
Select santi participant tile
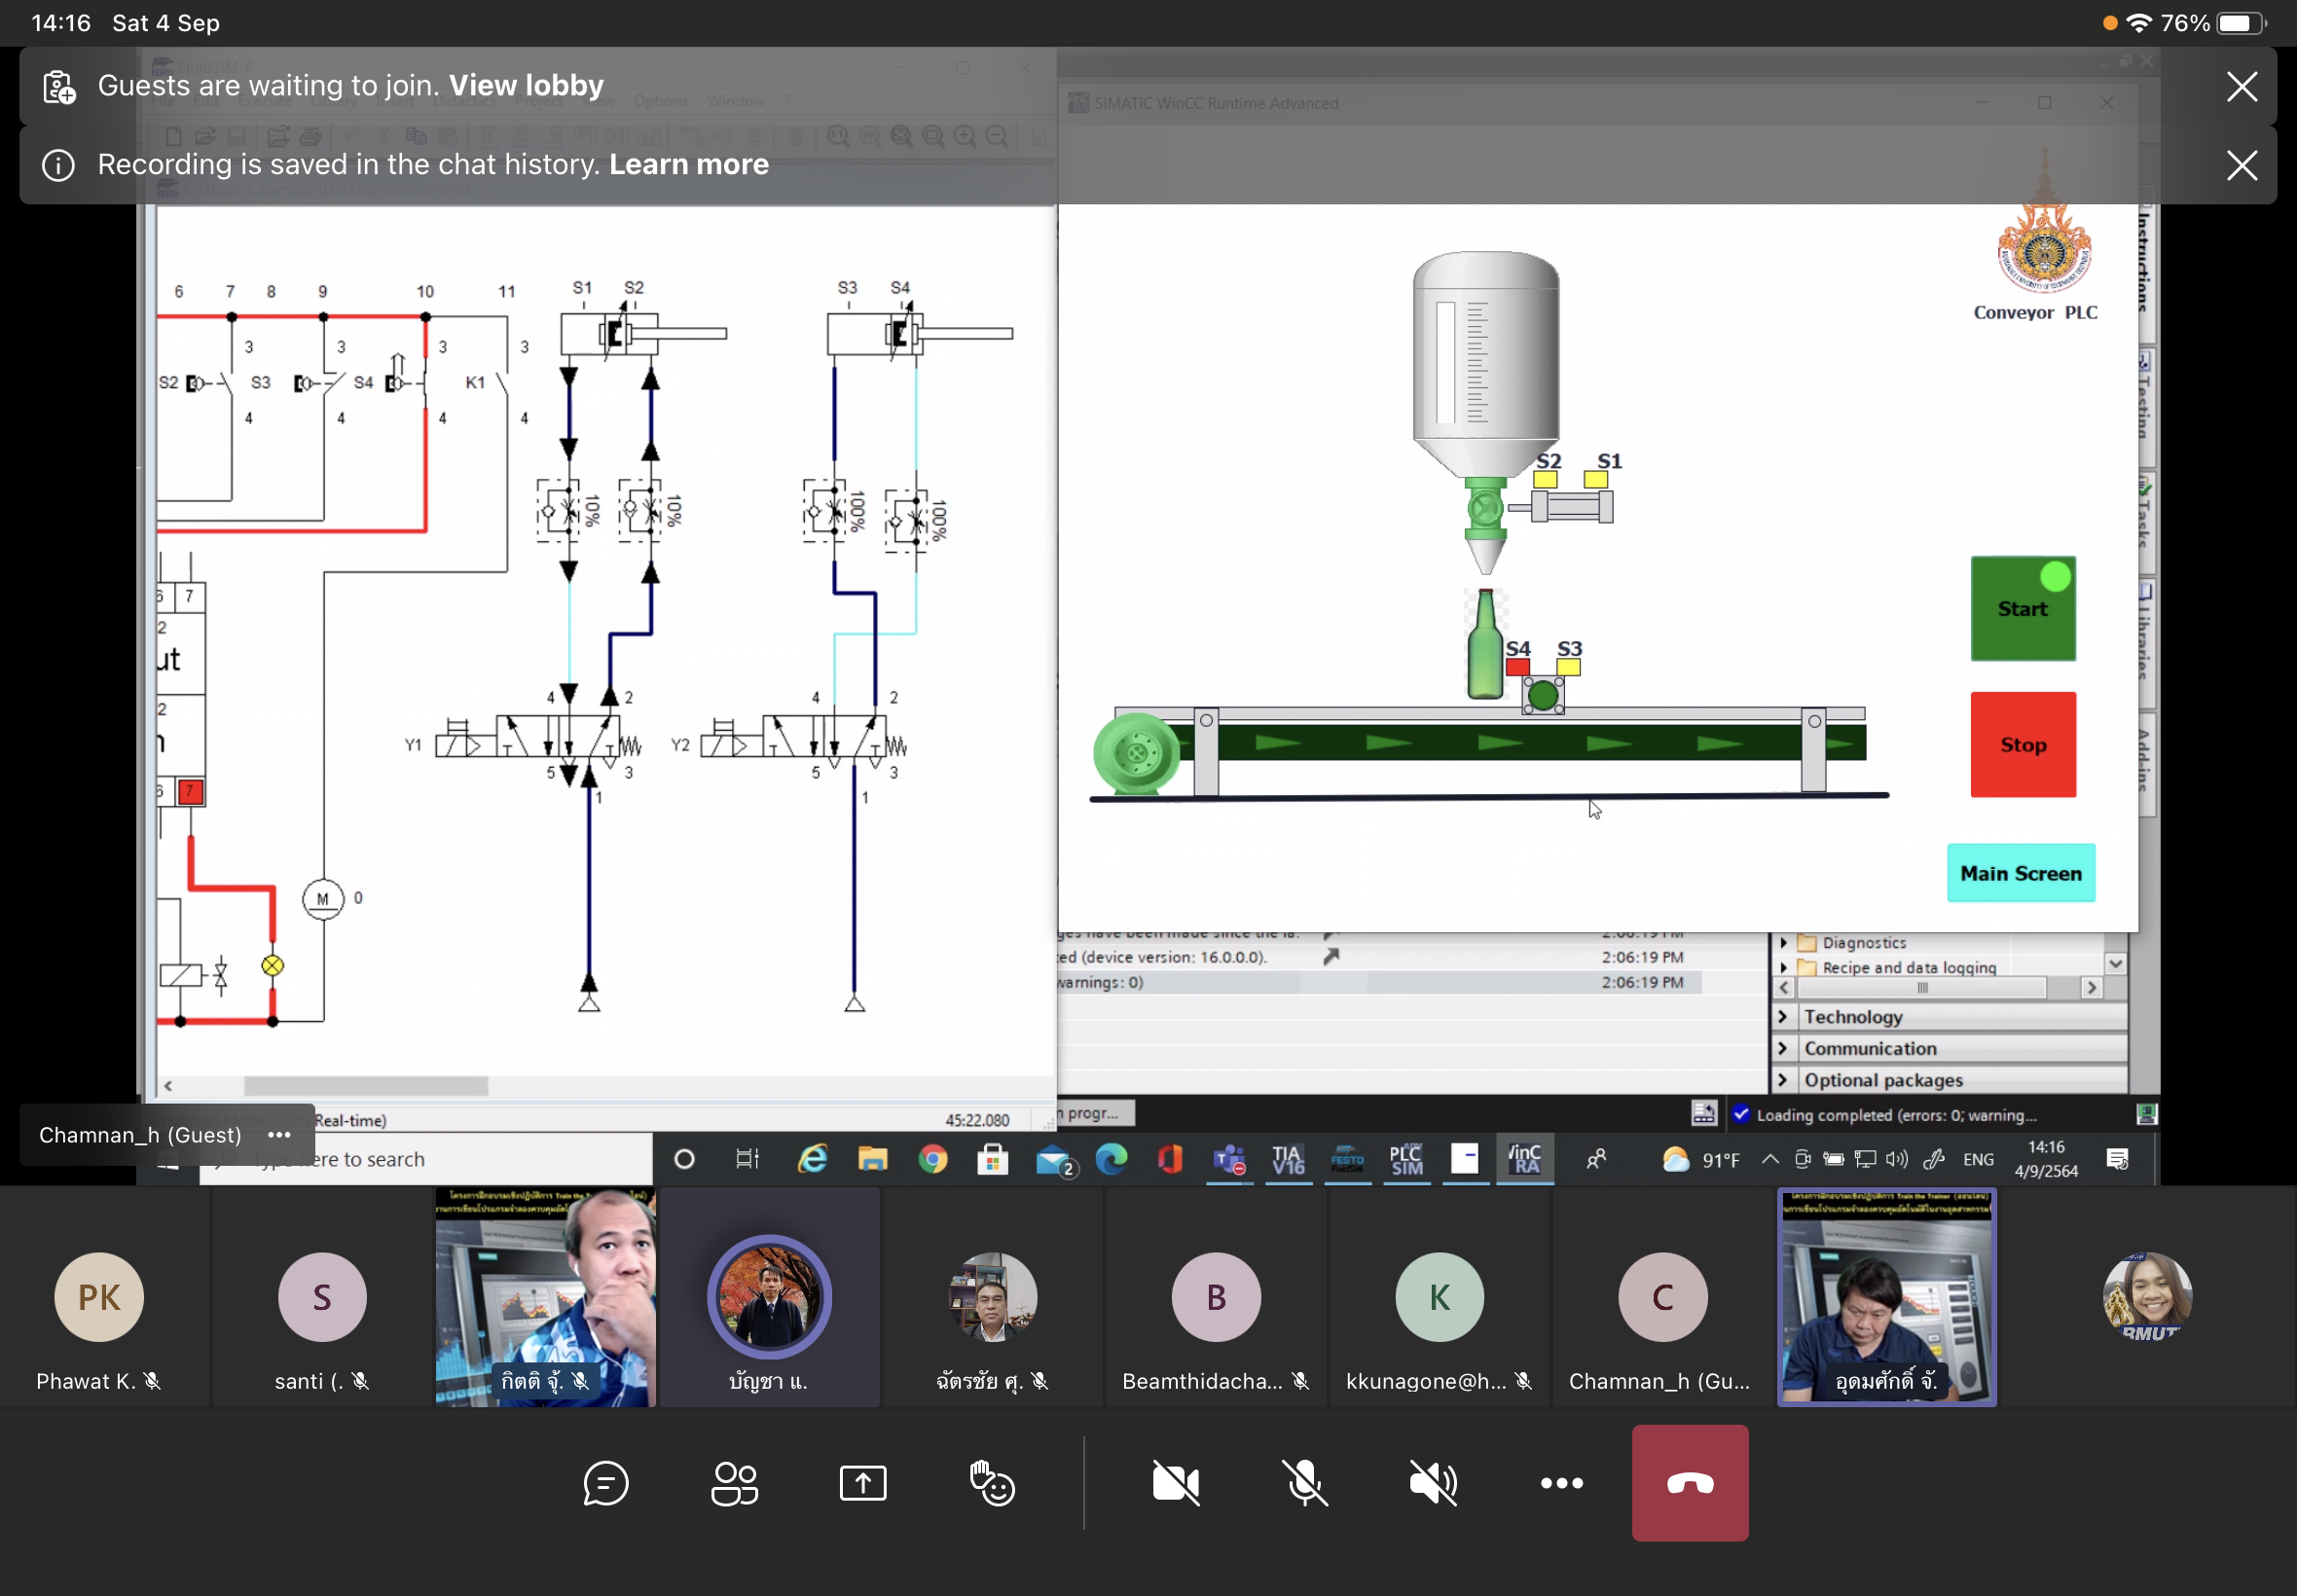click(322, 1297)
